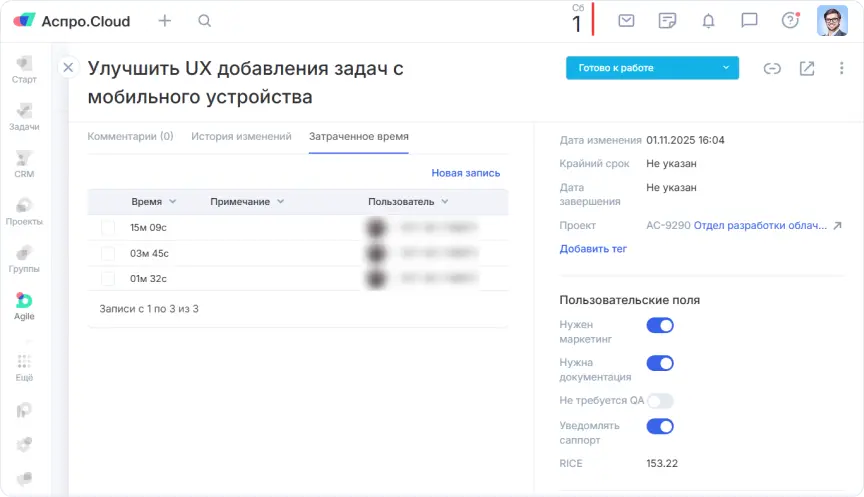Open task in new window icon

(x=807, y=68)
